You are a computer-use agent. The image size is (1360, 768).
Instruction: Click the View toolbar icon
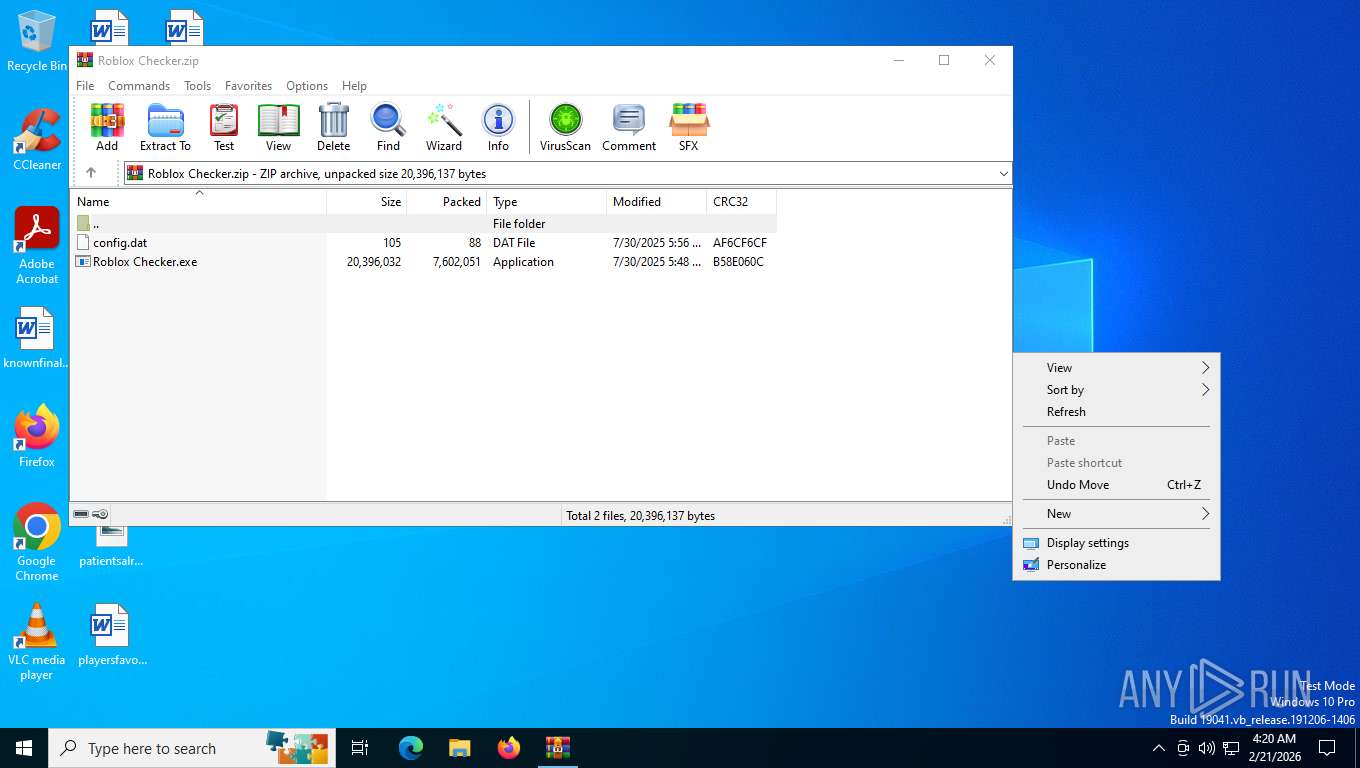pyautogui.click(x=278, y=127)
